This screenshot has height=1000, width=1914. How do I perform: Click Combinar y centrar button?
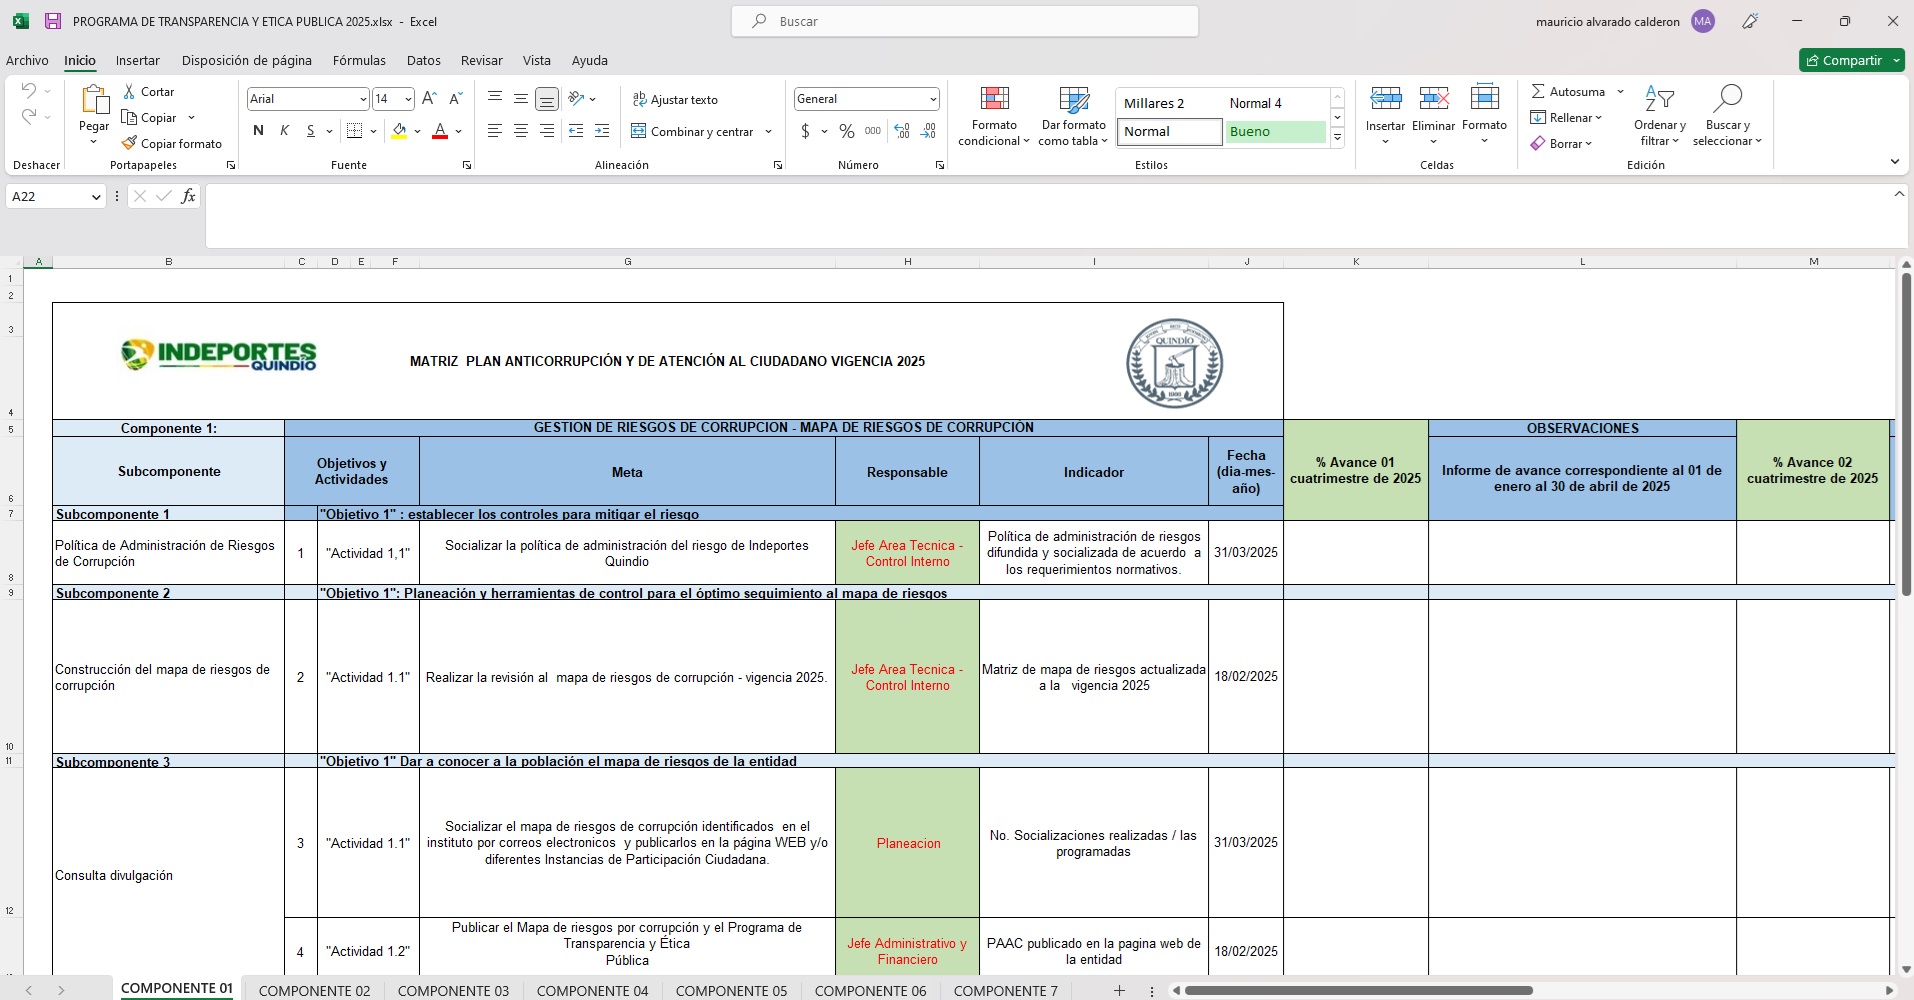[x=692, y=131]
